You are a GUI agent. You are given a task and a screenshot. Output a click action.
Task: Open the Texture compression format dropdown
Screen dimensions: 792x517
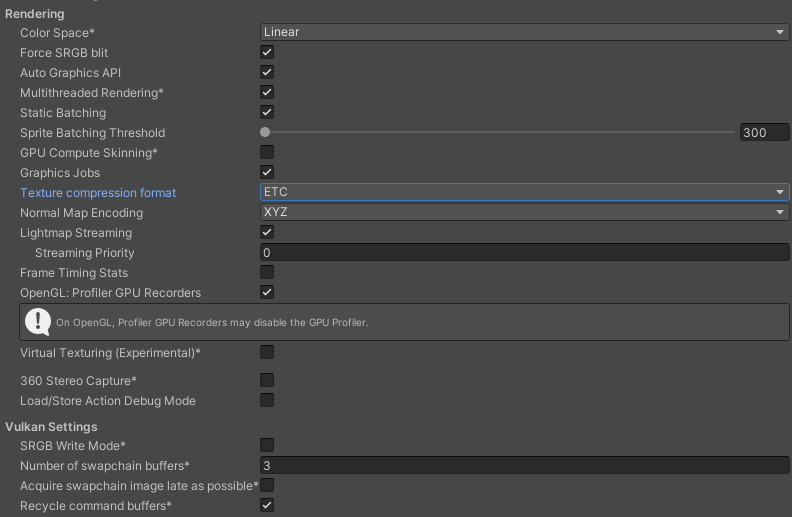click(524, 192)
